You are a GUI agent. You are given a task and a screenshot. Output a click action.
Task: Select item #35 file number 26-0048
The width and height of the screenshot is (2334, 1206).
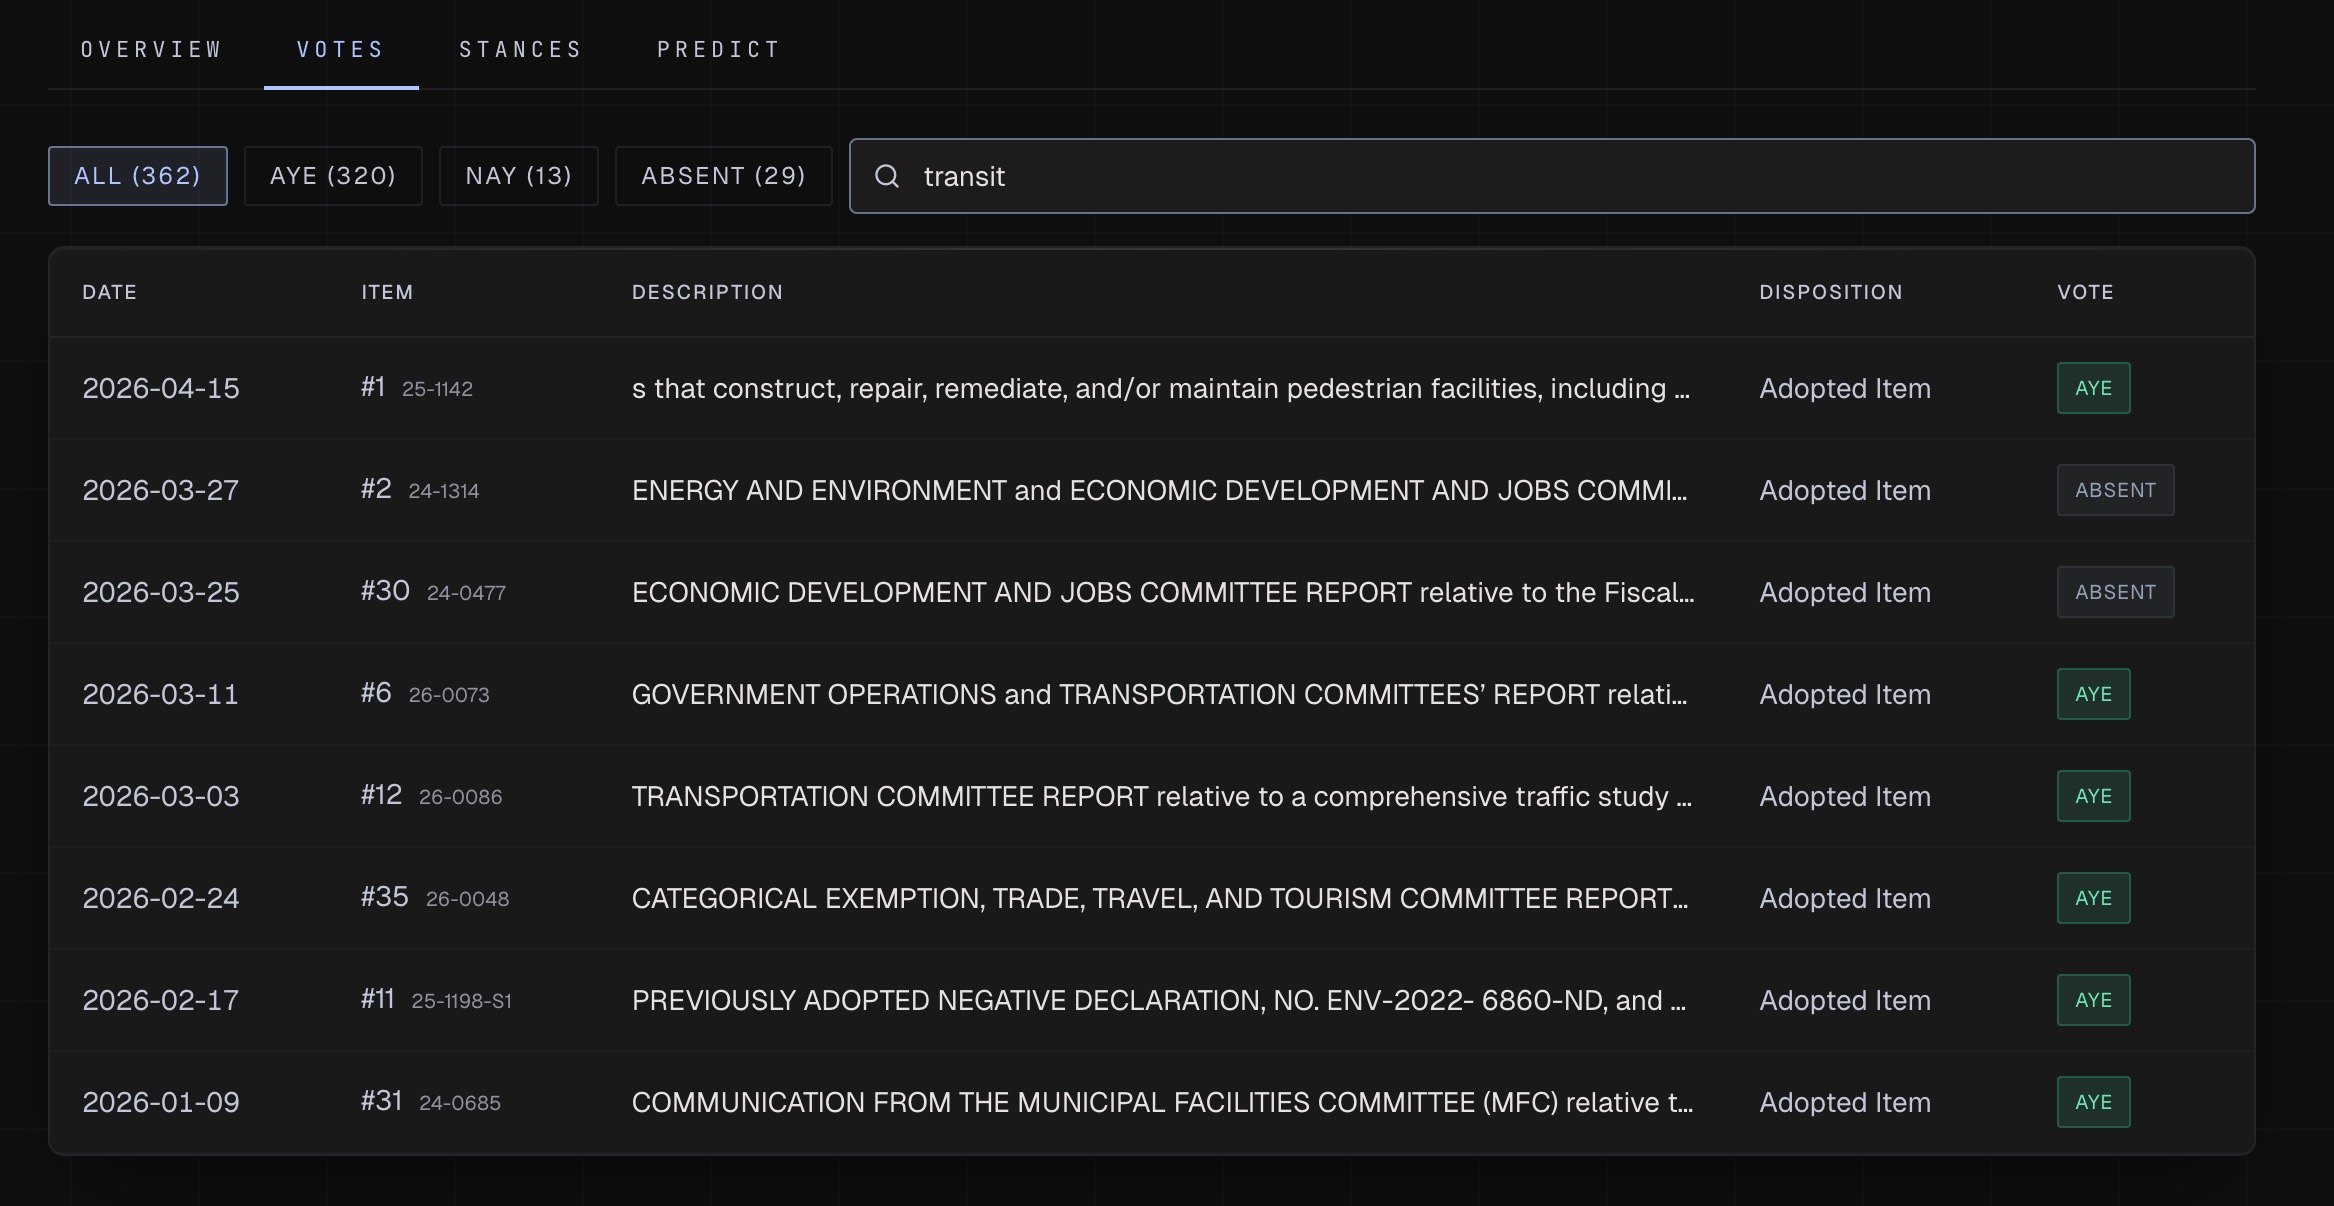(467, 899)
